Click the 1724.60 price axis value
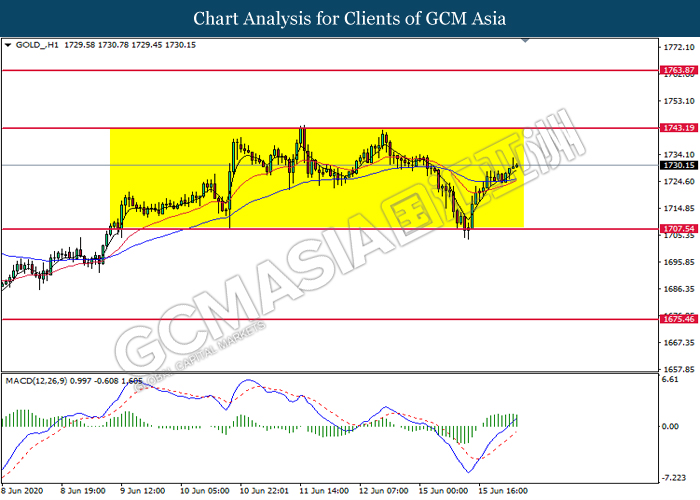 pos(679,182)
